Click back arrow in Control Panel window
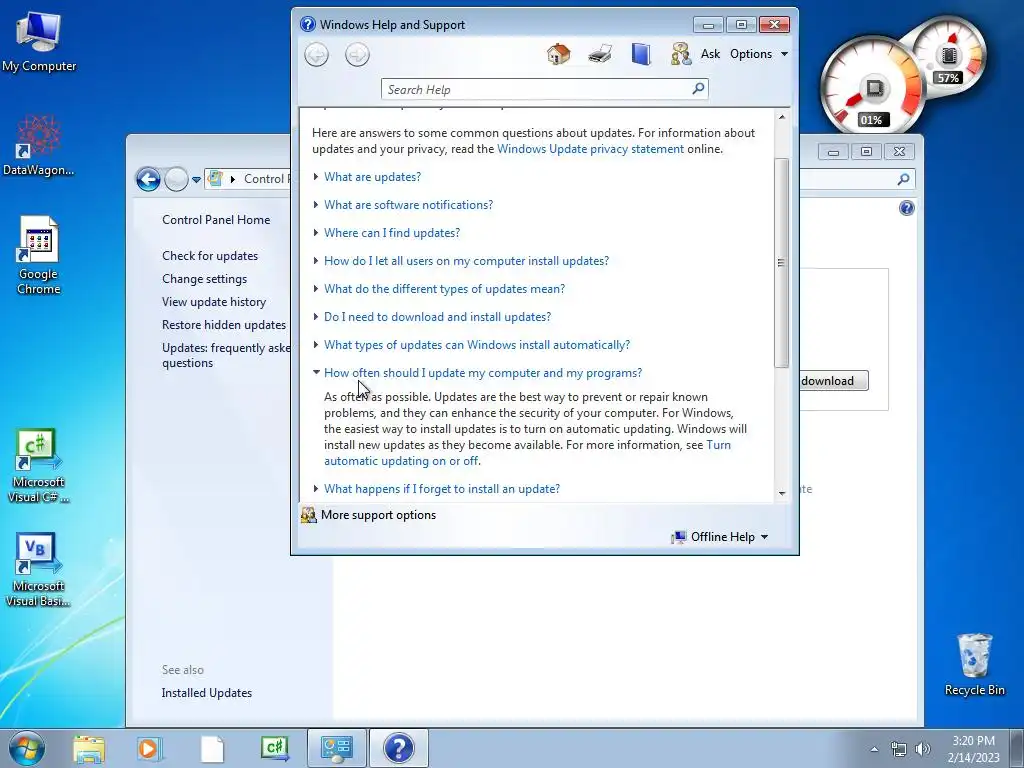This screenshot has width=1024, height=768. (x=148, y=179)
